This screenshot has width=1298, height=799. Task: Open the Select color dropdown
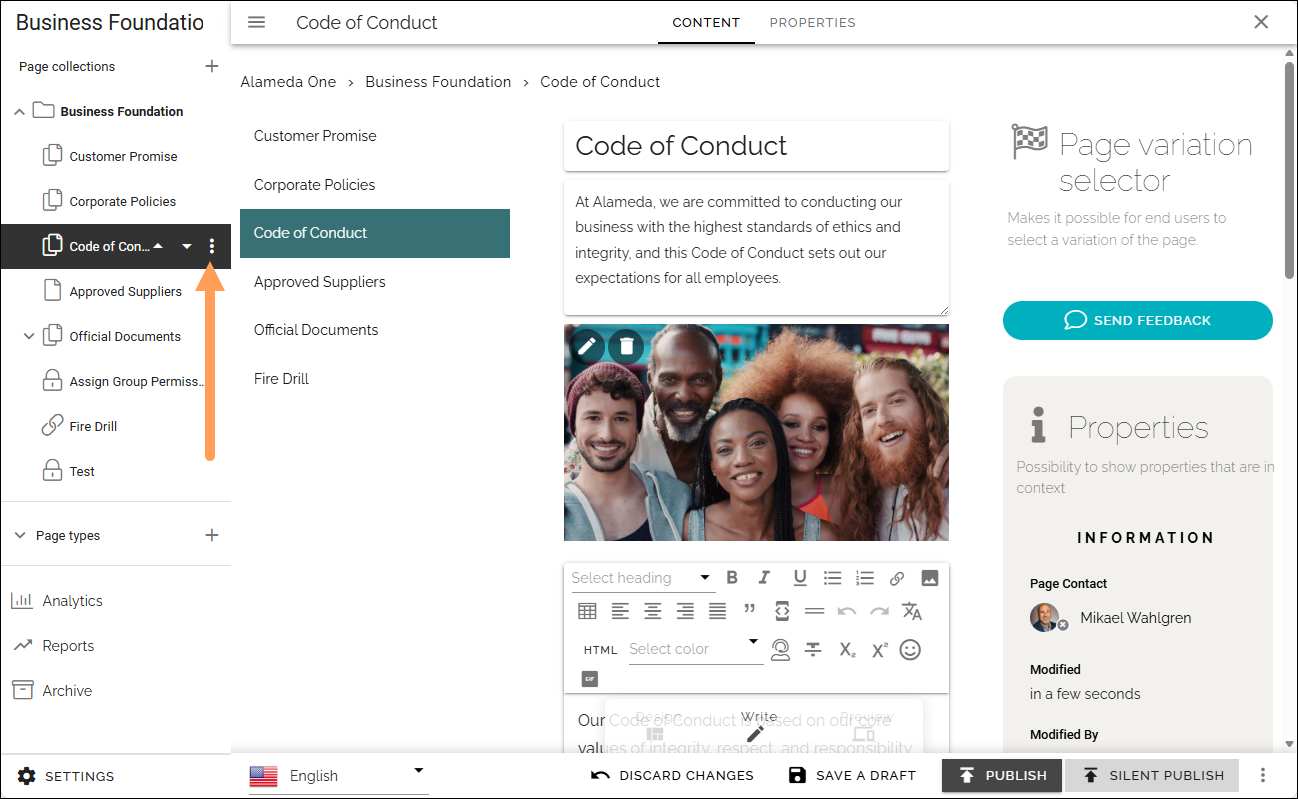coord(695,649)
